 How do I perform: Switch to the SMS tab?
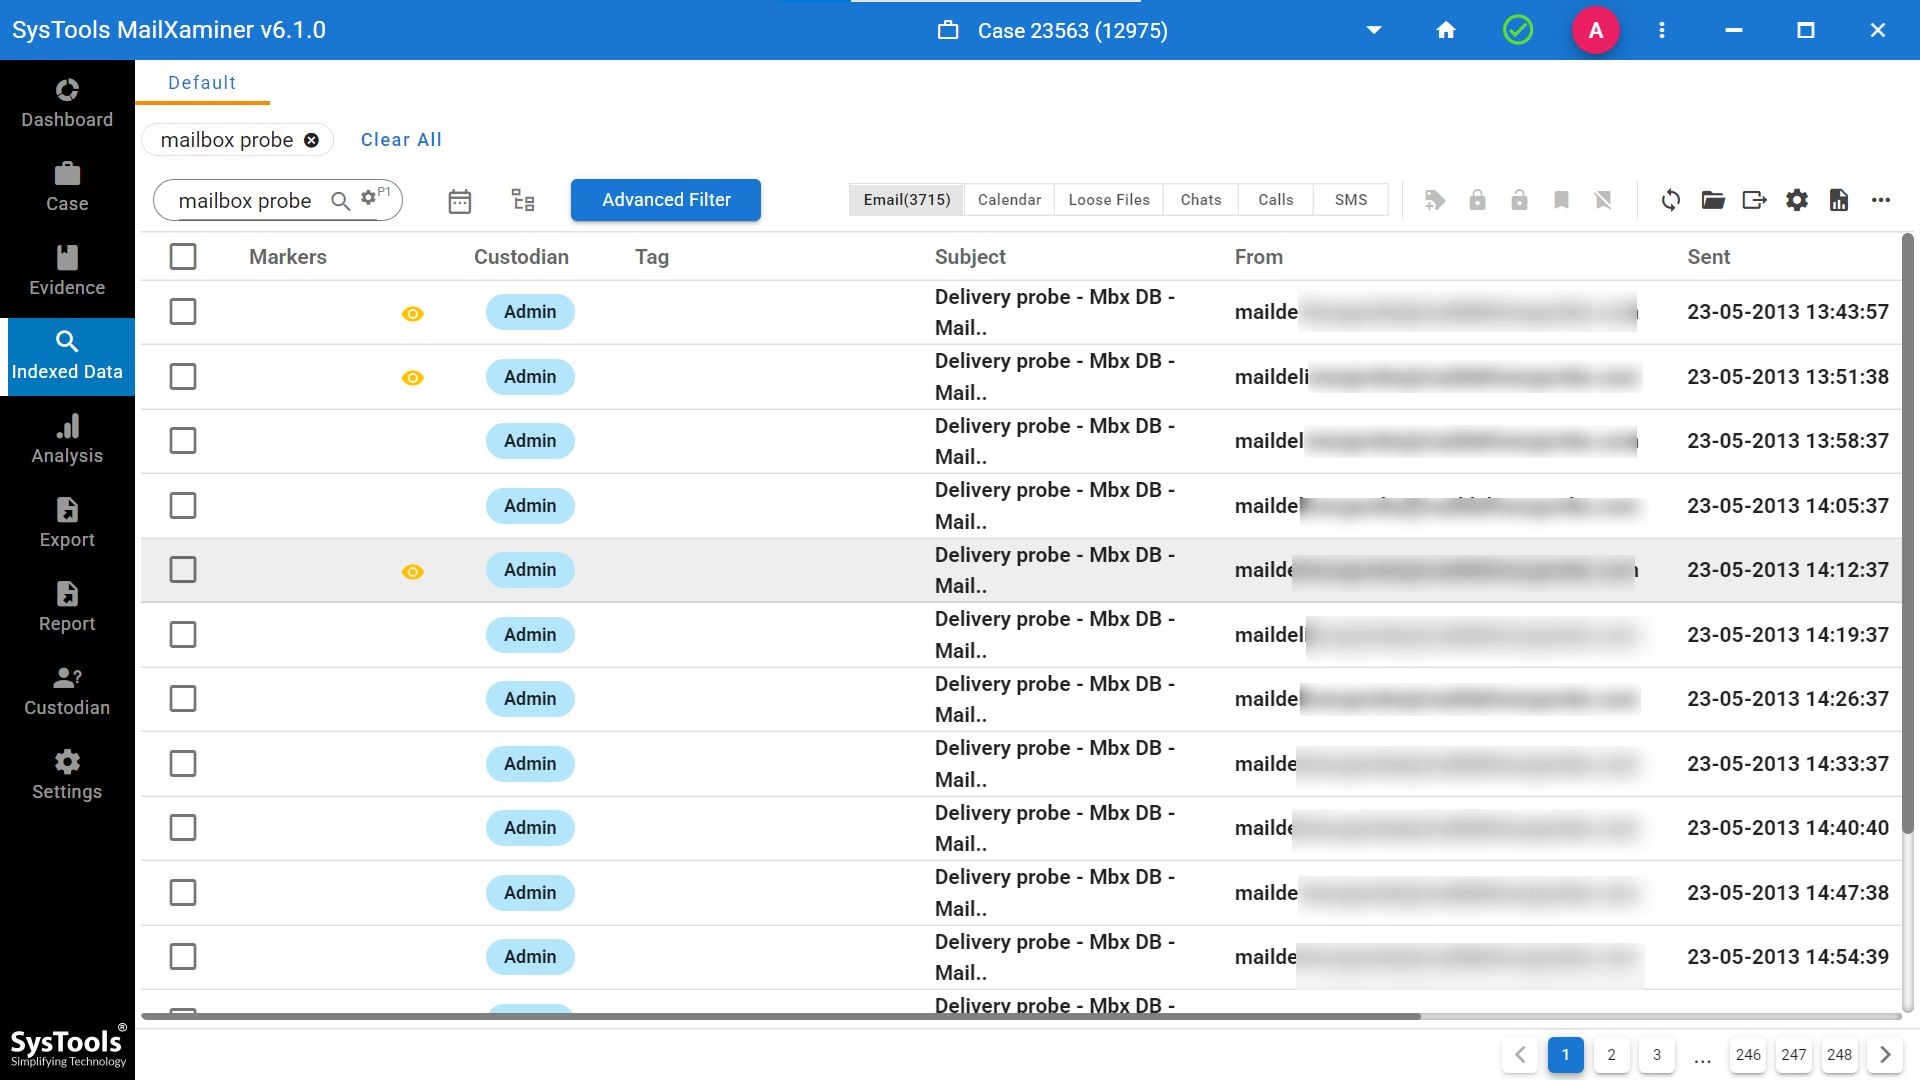[x=1350, y=200]
